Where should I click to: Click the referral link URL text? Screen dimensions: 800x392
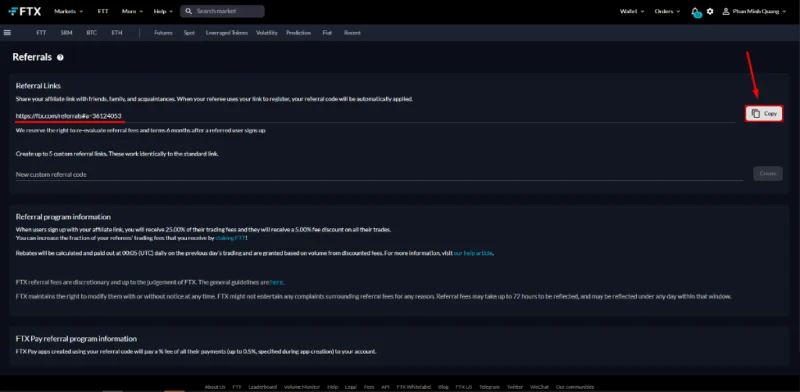tap(68, 116)
